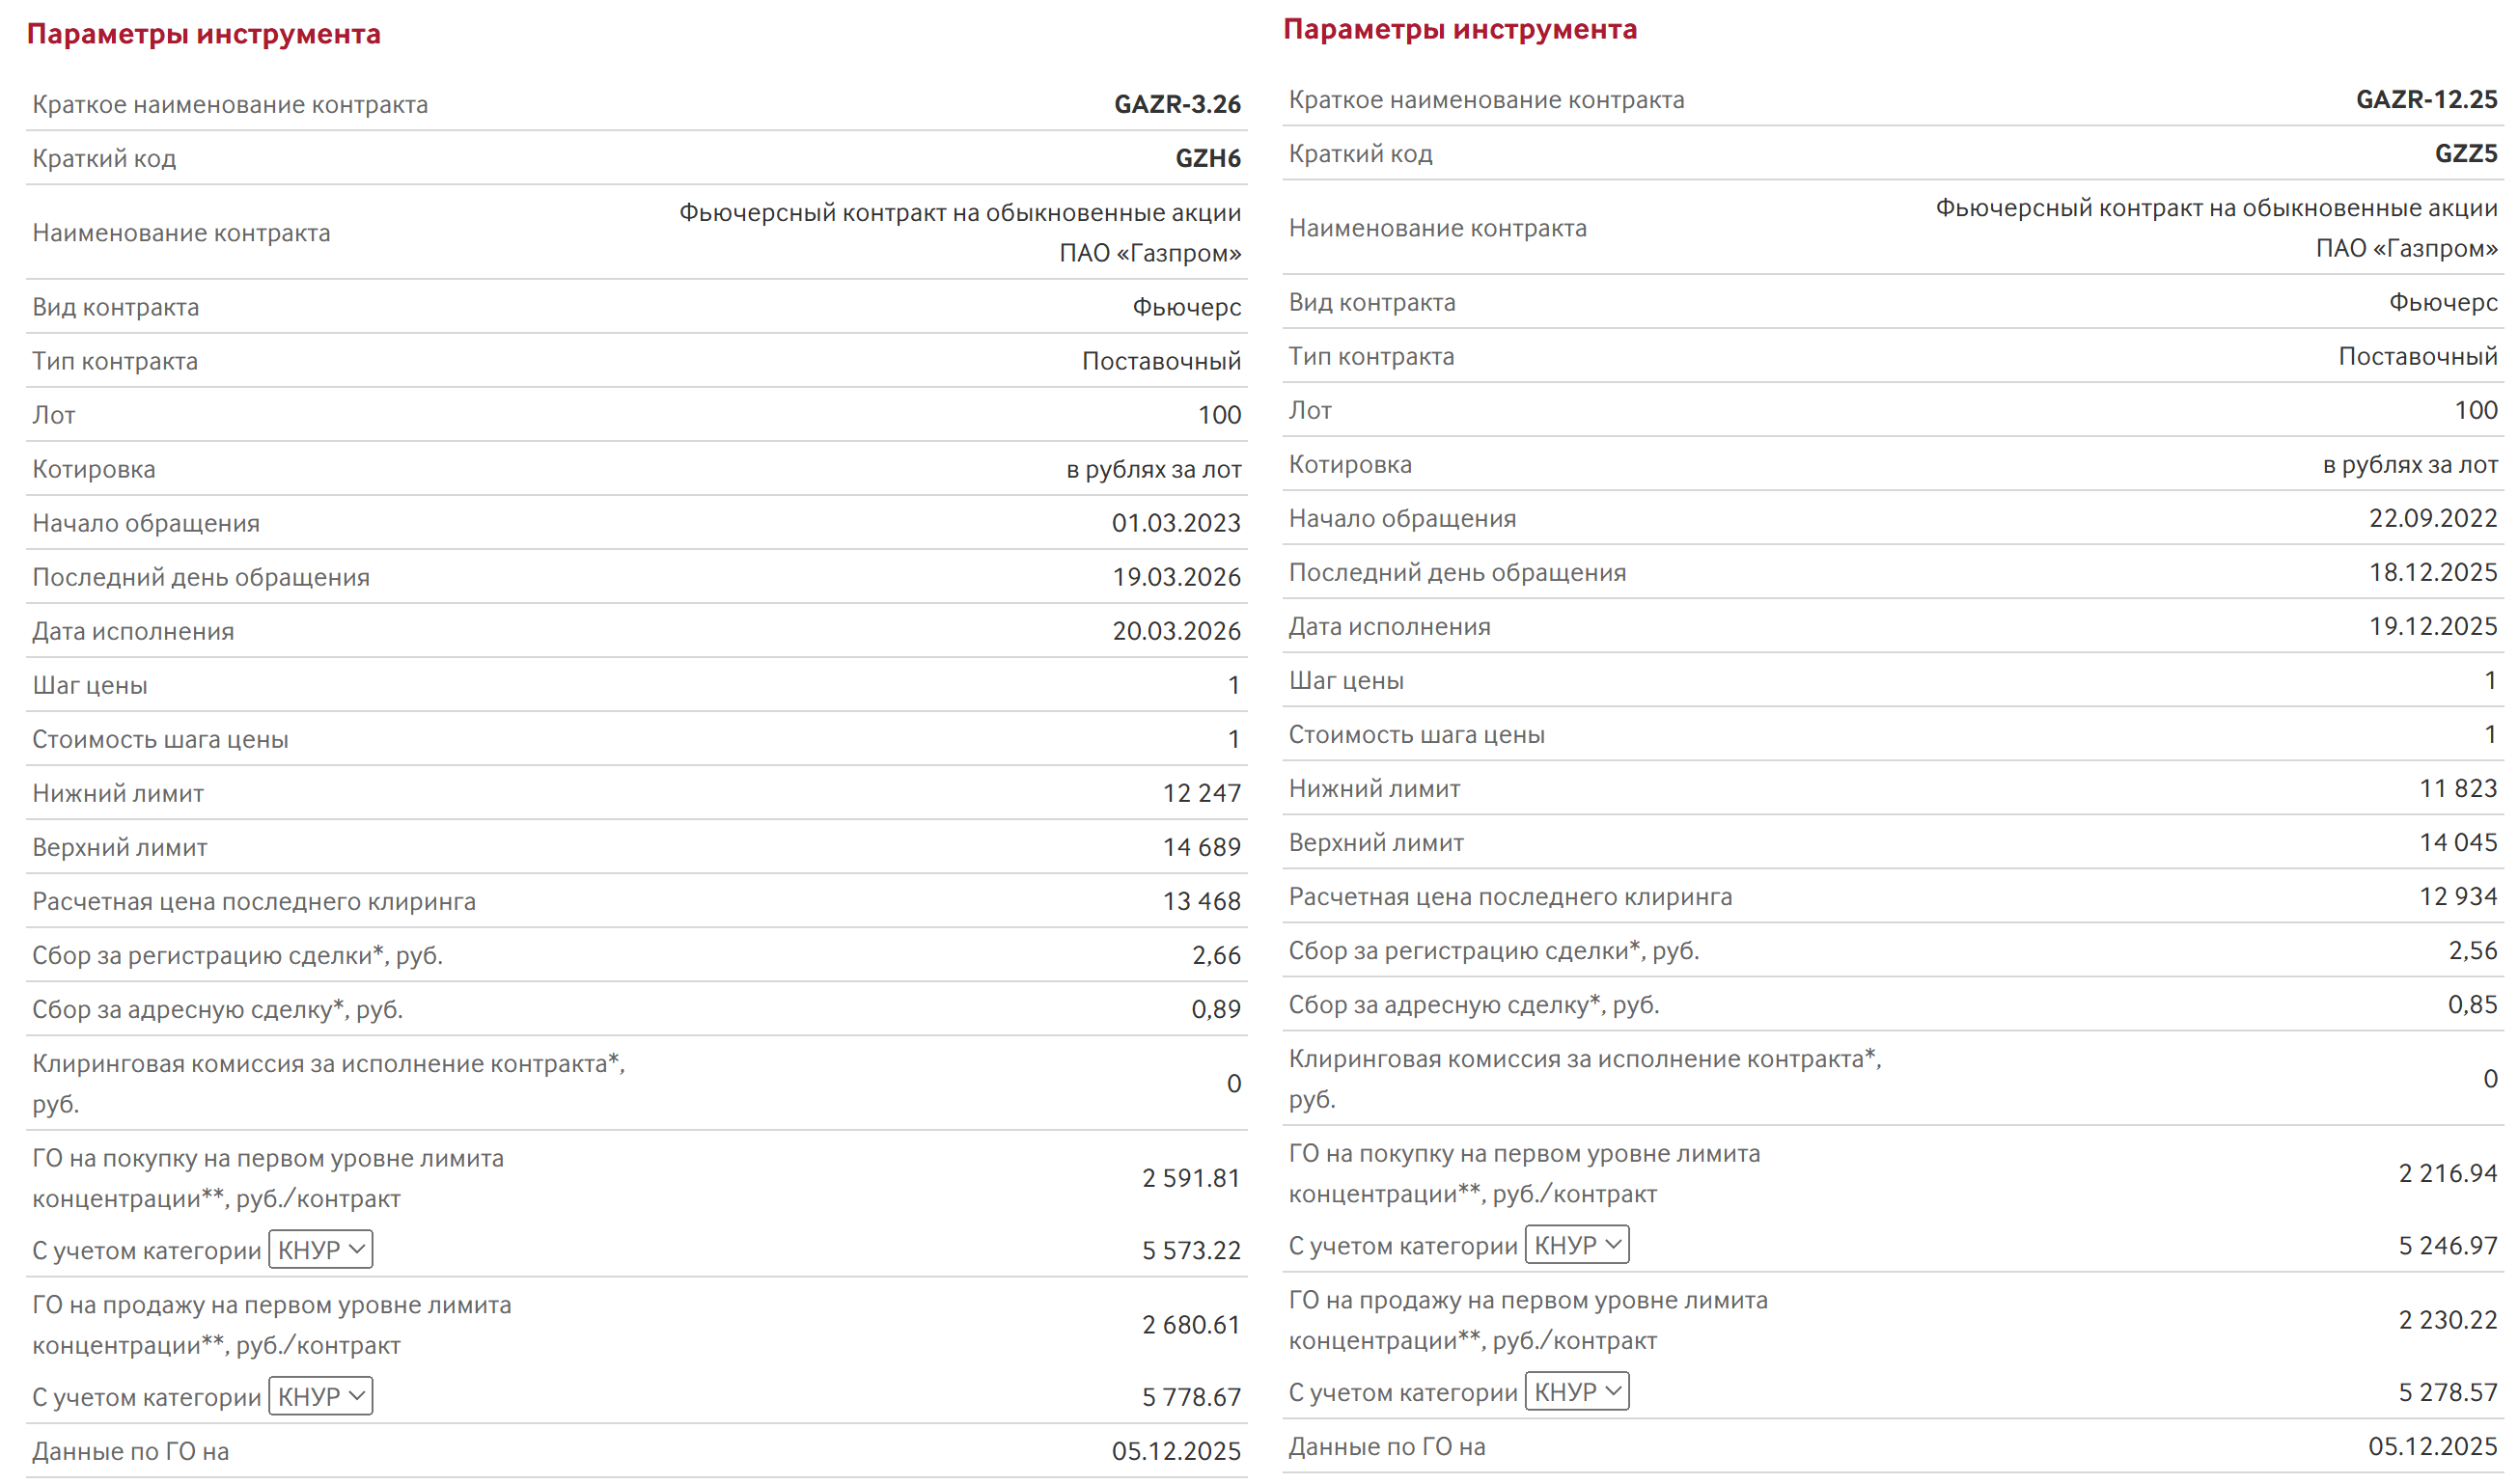Click the КНУР-adjusted margin value 5 778.67
Screen dimensions: 2518x1484
[x=1191, y=1397]
